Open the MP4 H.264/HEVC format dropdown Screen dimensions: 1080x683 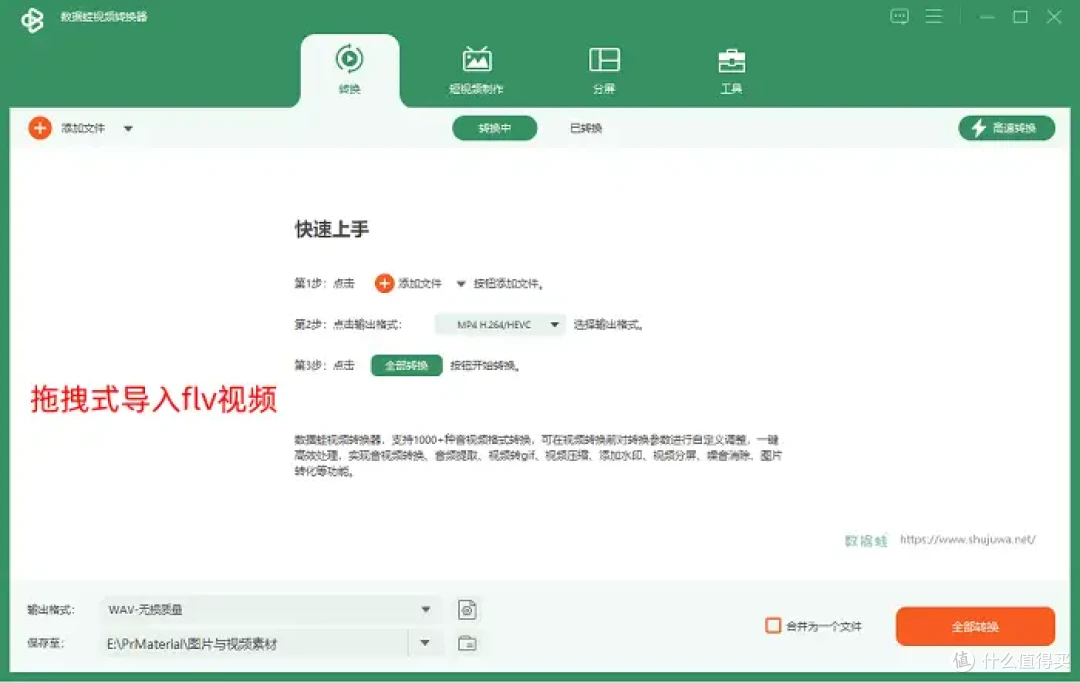[x=500, y=324]
